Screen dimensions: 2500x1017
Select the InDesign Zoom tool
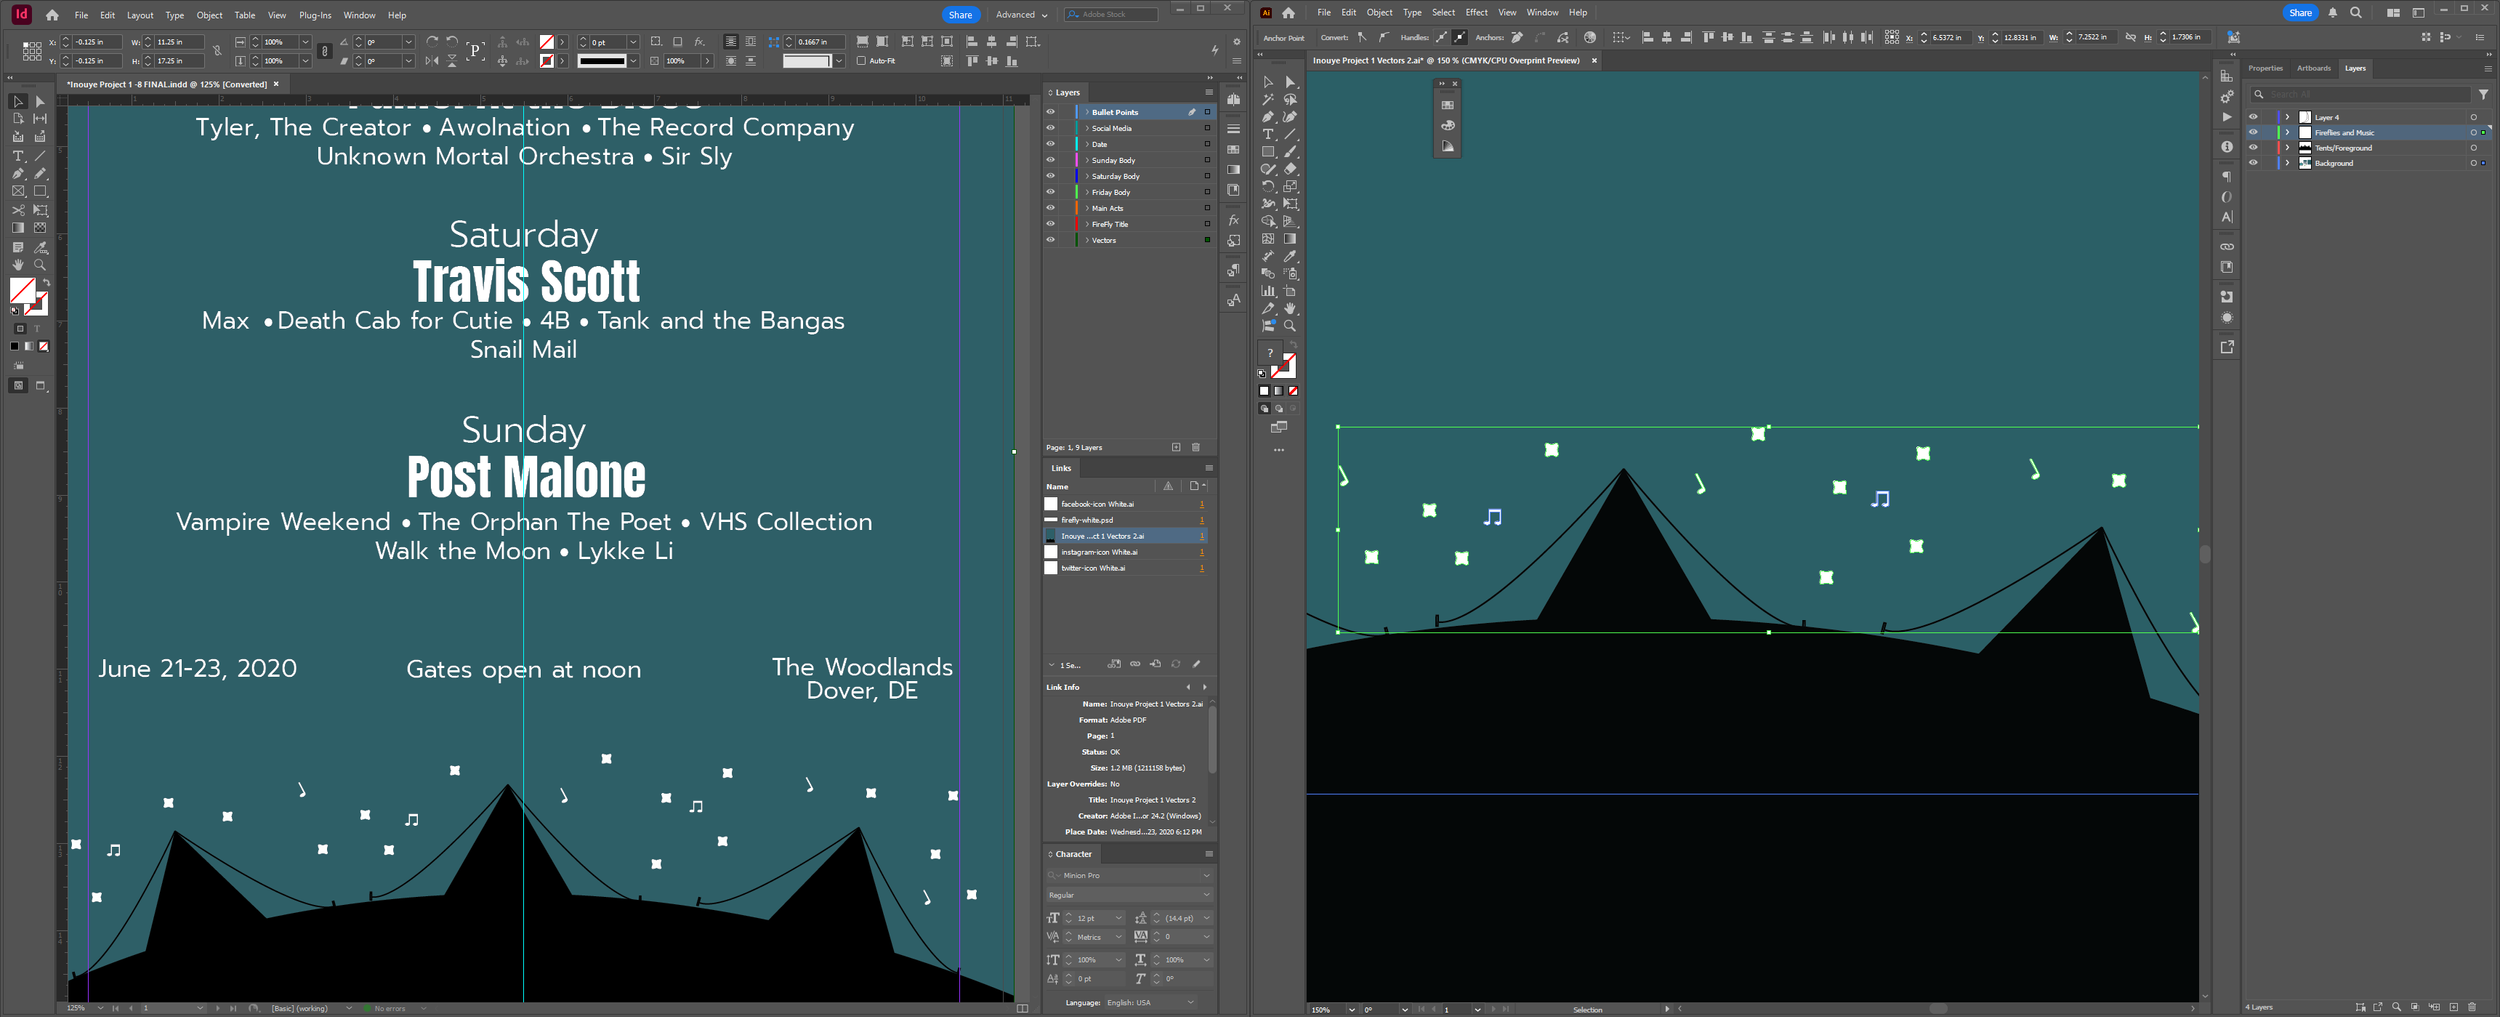coord(40,265)
